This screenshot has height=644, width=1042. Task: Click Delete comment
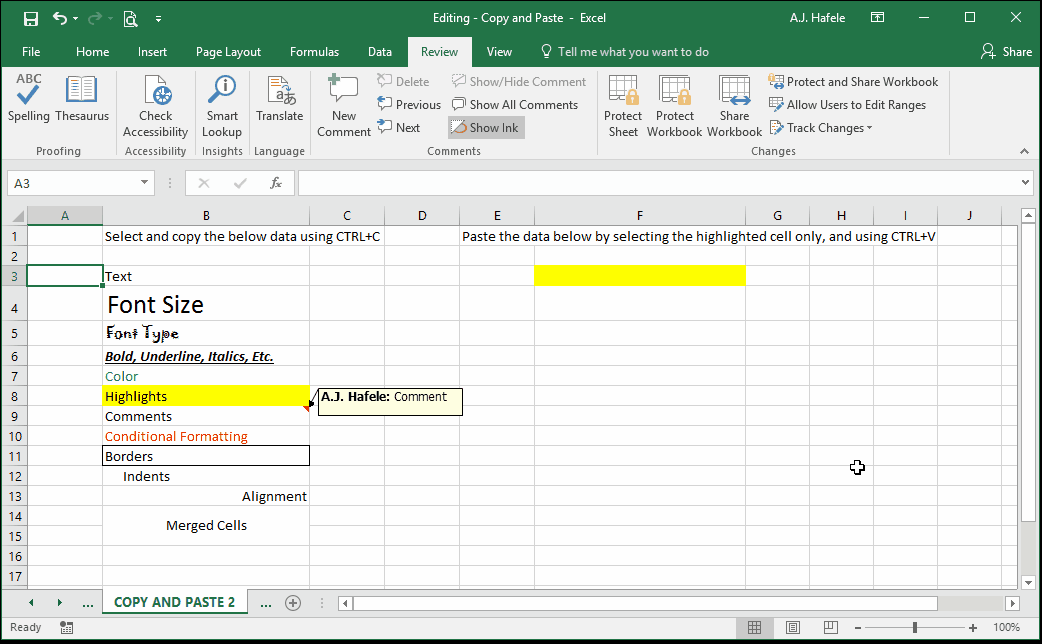tap(403, 81)
